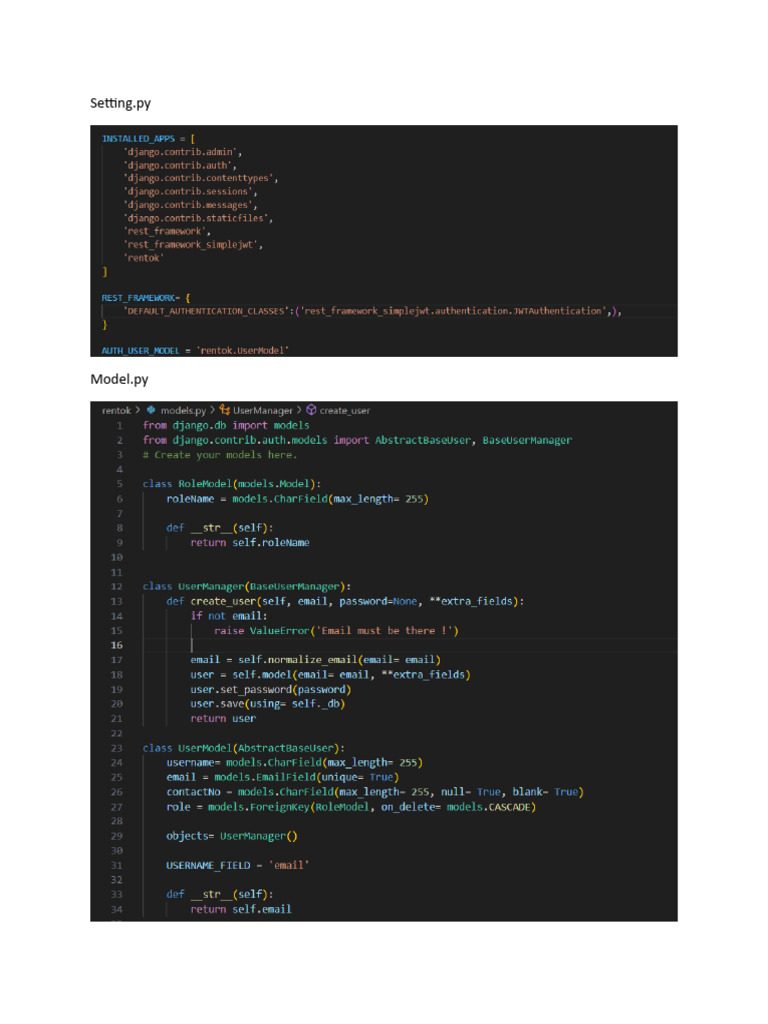Click 'DEFAULT_AUTHENTICATION_CLASSES' key
The height and width of the screenshot is (1024, 768).
pyautogui.click(x=206, y=312)
